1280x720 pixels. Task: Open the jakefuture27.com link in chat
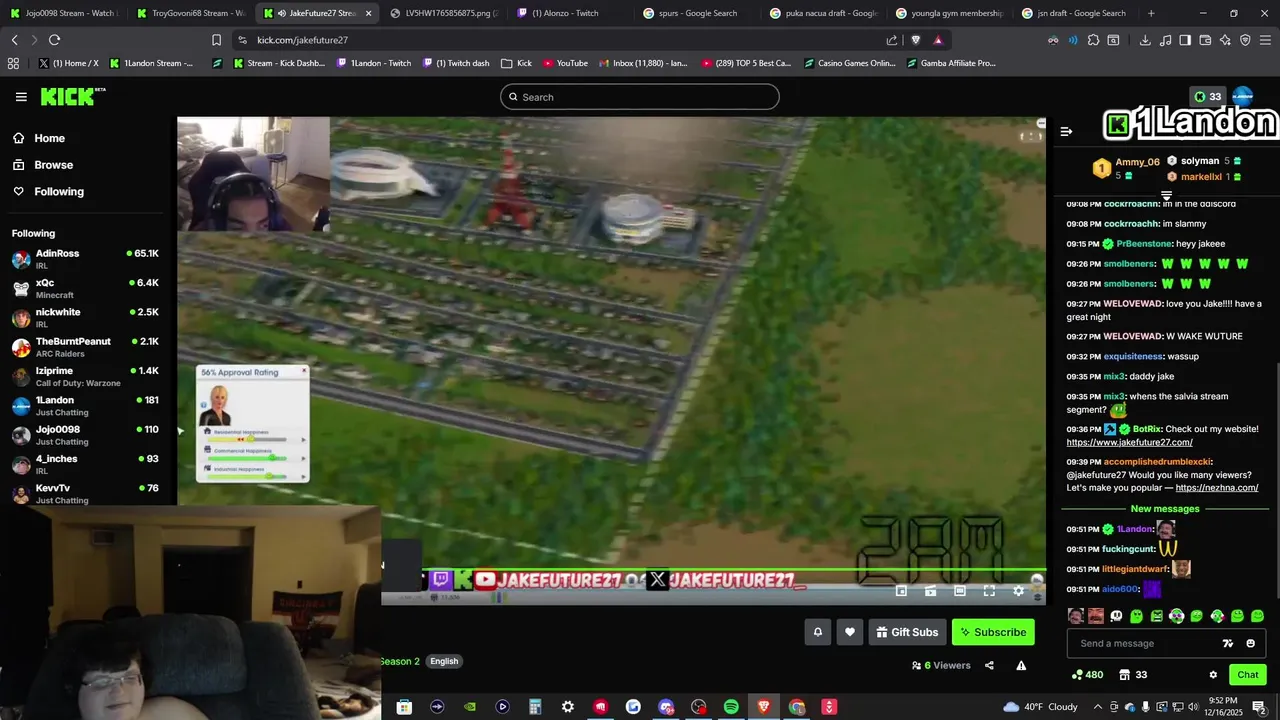(1129, 442)
